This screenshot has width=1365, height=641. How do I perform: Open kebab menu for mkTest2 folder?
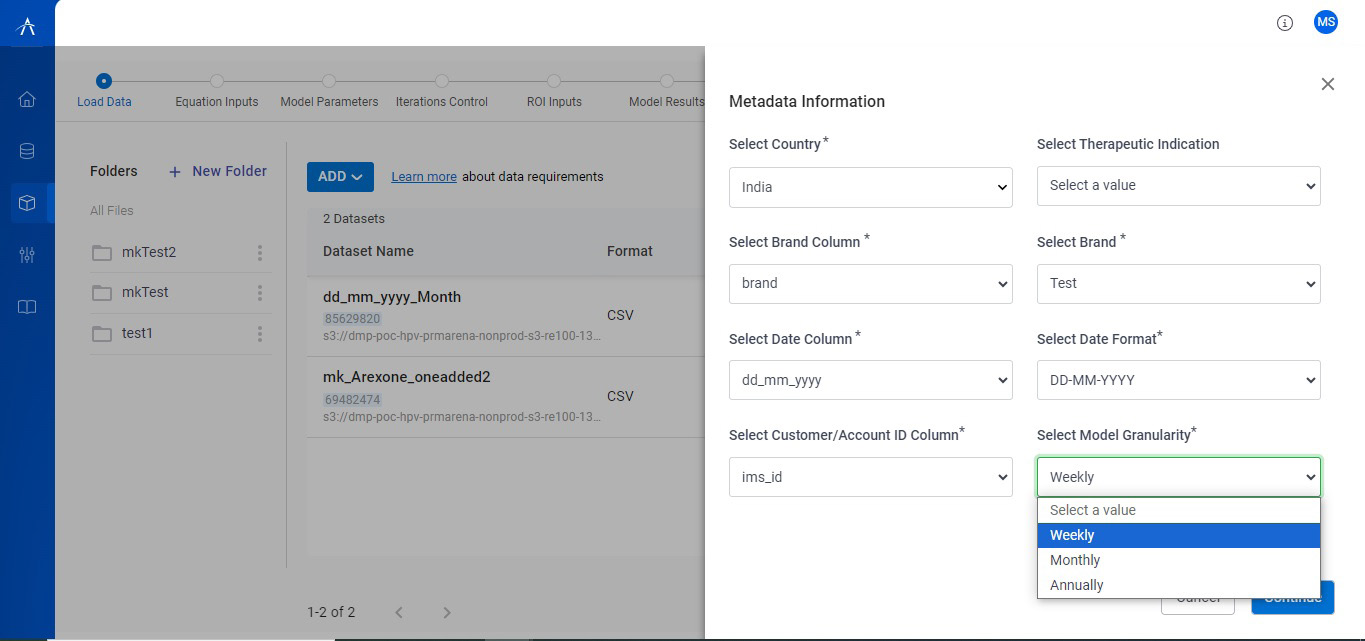(260, 253)
